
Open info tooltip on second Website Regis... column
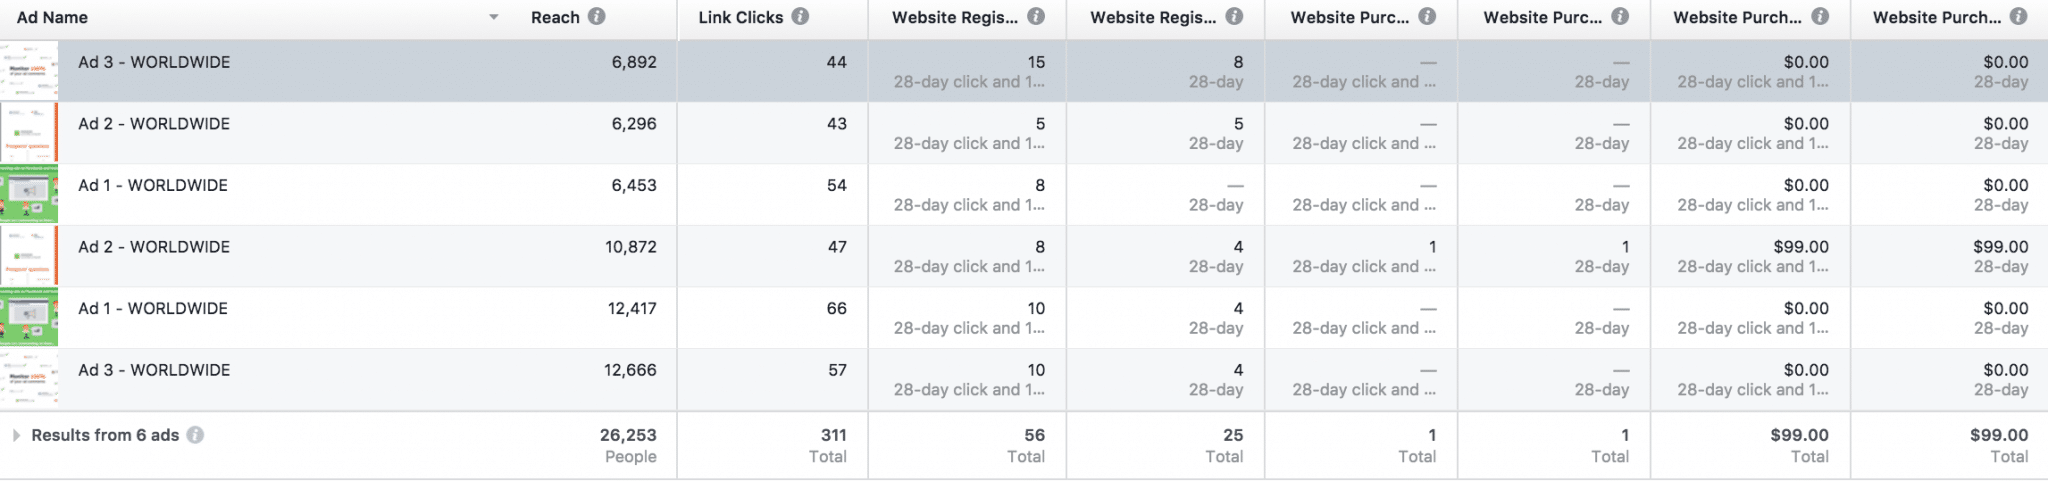(1234, 17)
